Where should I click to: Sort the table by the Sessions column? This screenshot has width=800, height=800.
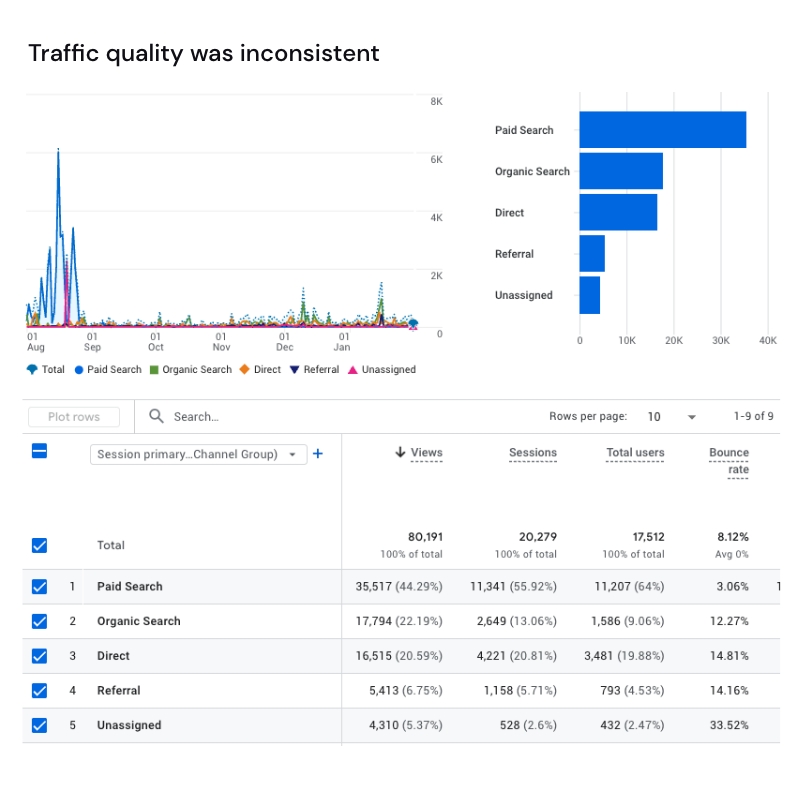click(x=532, y=452)
